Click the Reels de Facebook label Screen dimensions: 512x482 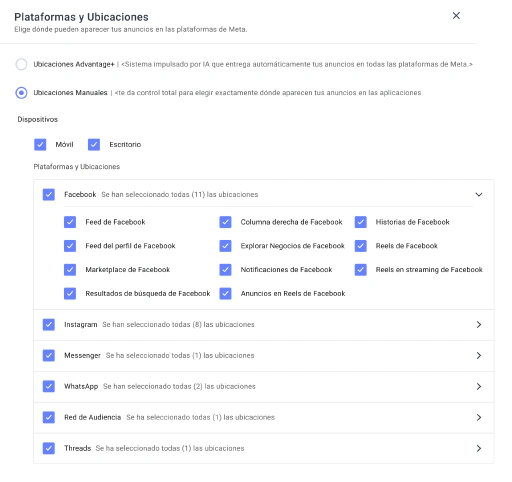[x=407, y=246]
